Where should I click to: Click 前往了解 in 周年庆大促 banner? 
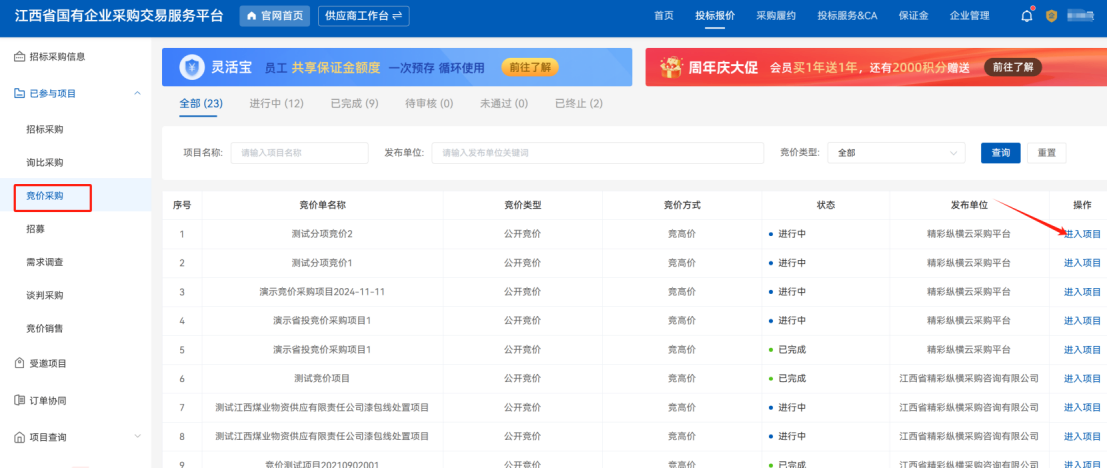click(1012, 68)
